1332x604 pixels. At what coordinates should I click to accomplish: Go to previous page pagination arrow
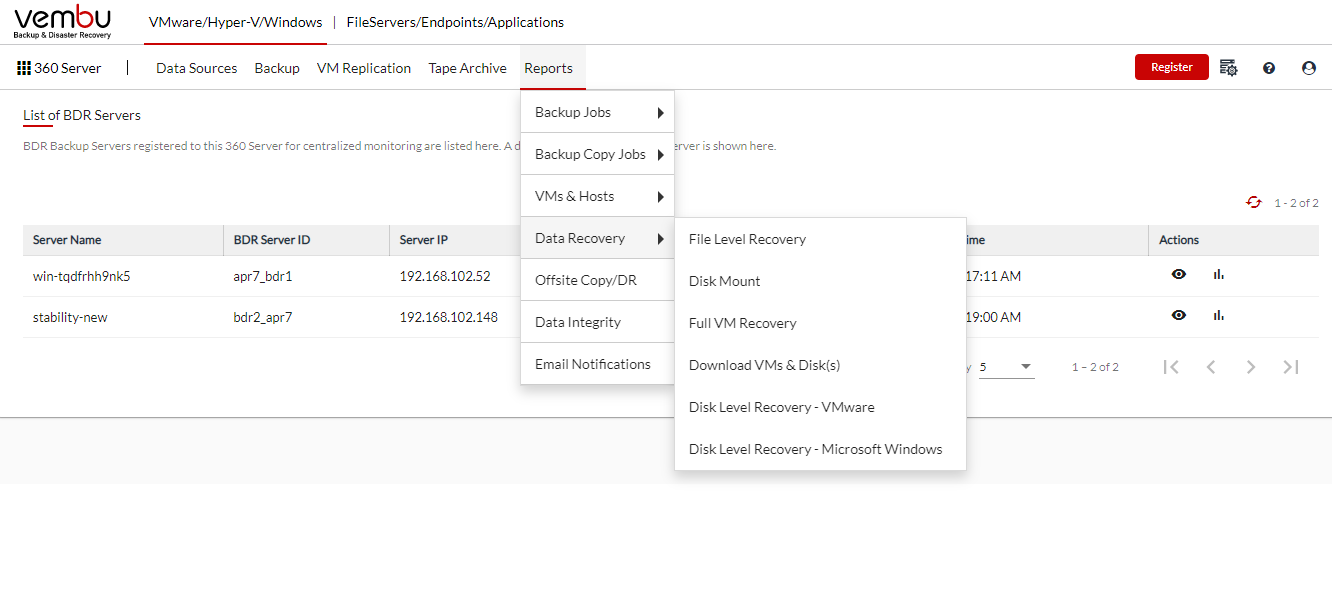pyautogui.click(x=1211, y=367)
